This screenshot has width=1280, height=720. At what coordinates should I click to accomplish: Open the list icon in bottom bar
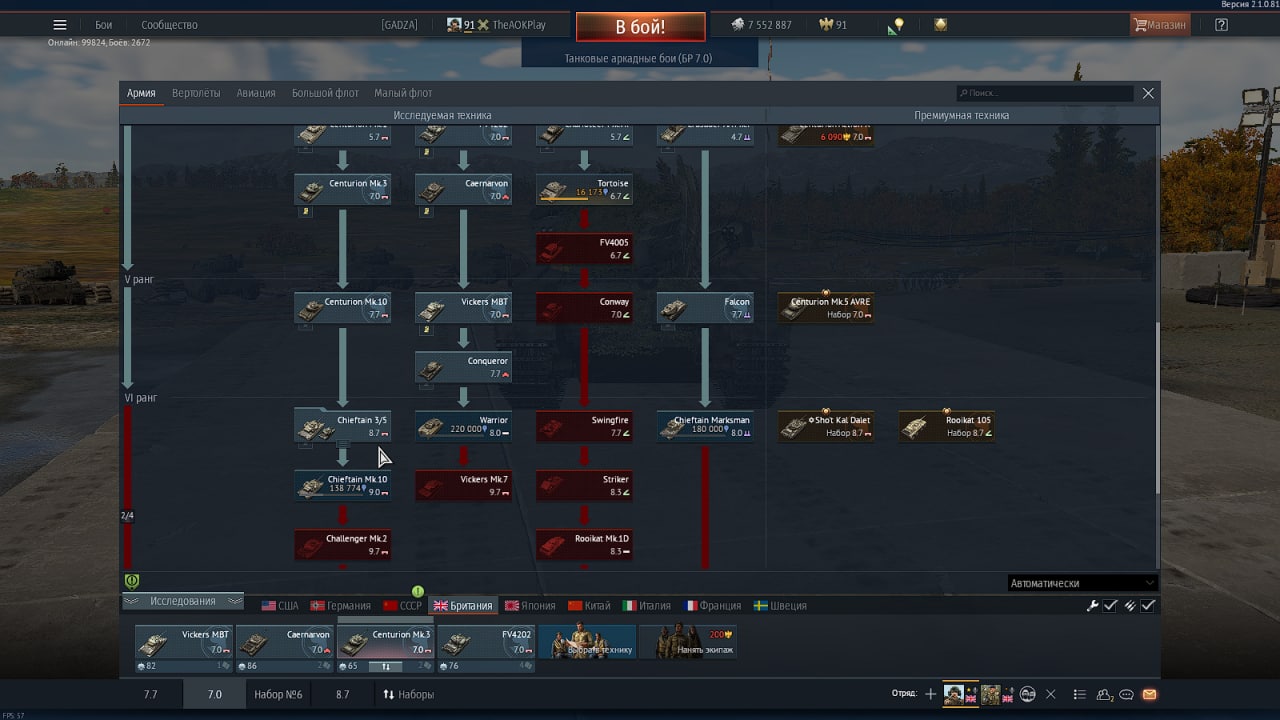(1079, 694)
